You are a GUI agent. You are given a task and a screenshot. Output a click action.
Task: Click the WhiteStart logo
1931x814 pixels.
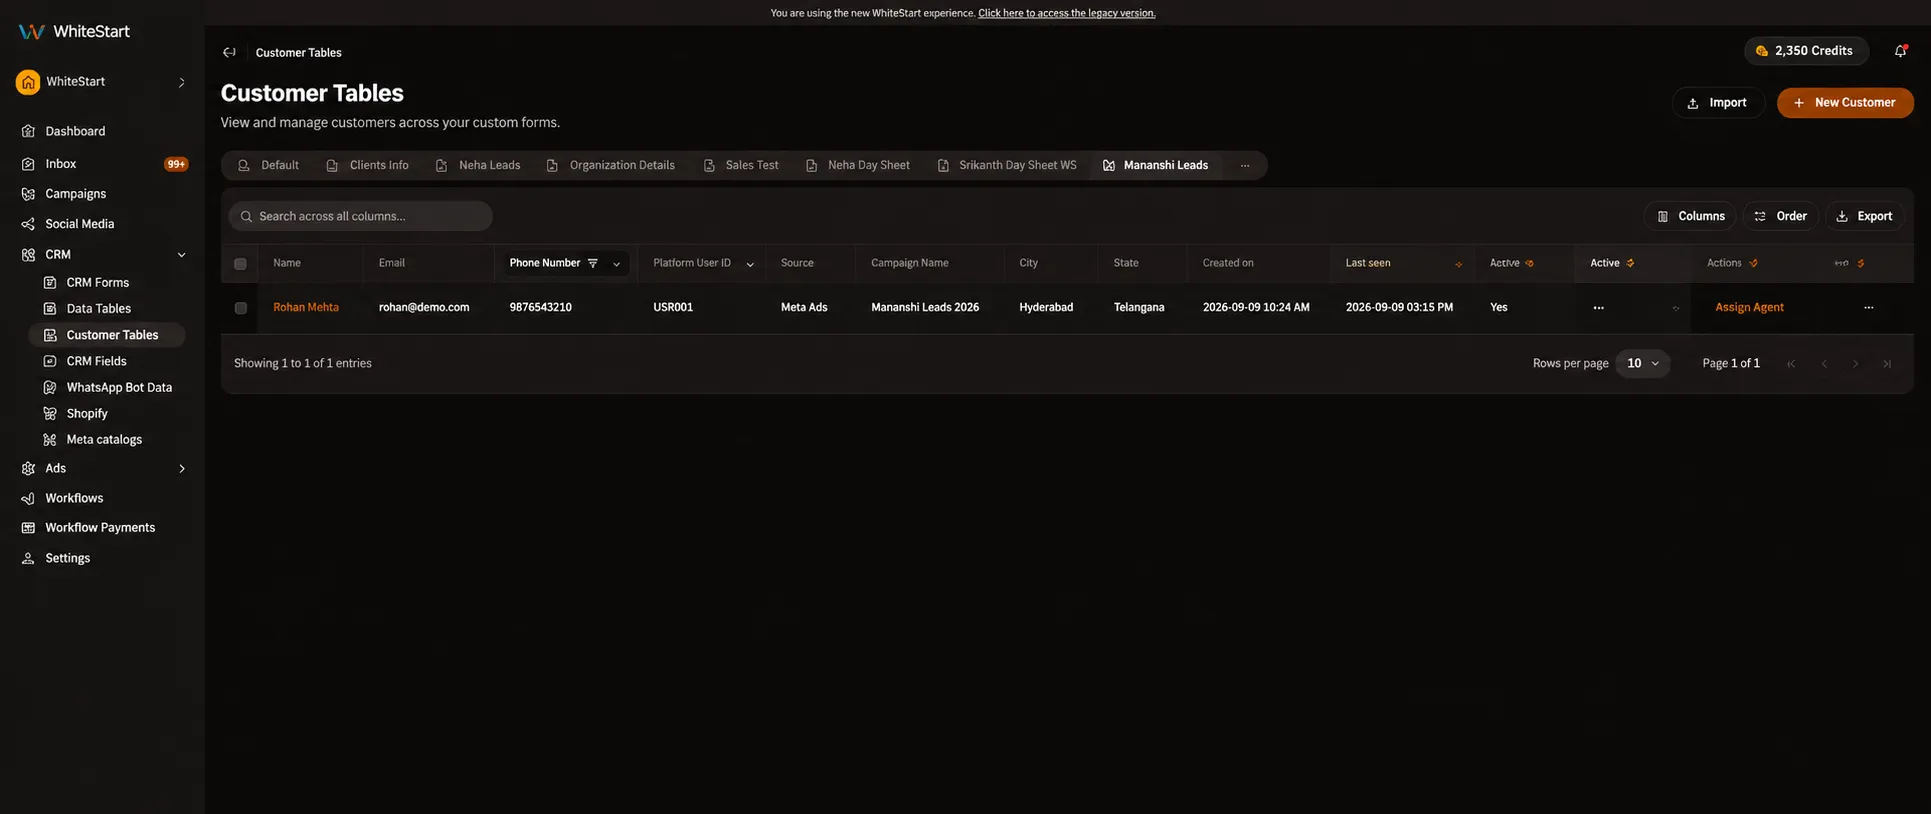point(74,31)
